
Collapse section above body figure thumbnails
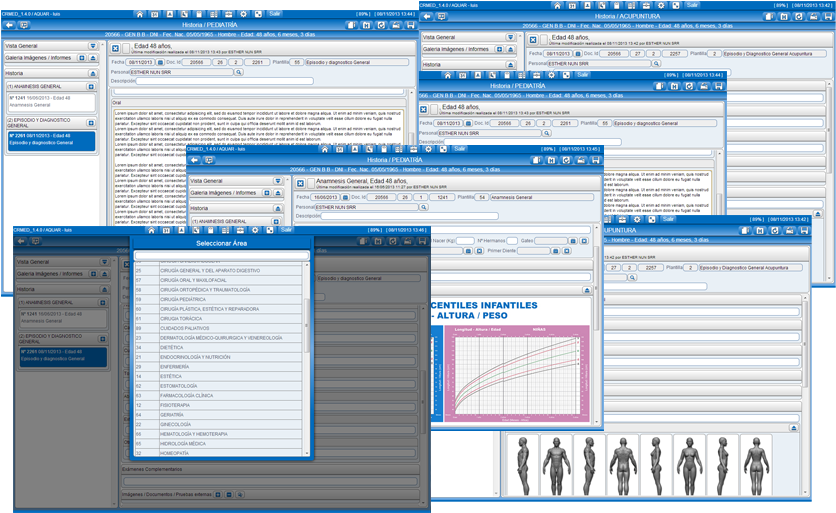pos(794,428)
